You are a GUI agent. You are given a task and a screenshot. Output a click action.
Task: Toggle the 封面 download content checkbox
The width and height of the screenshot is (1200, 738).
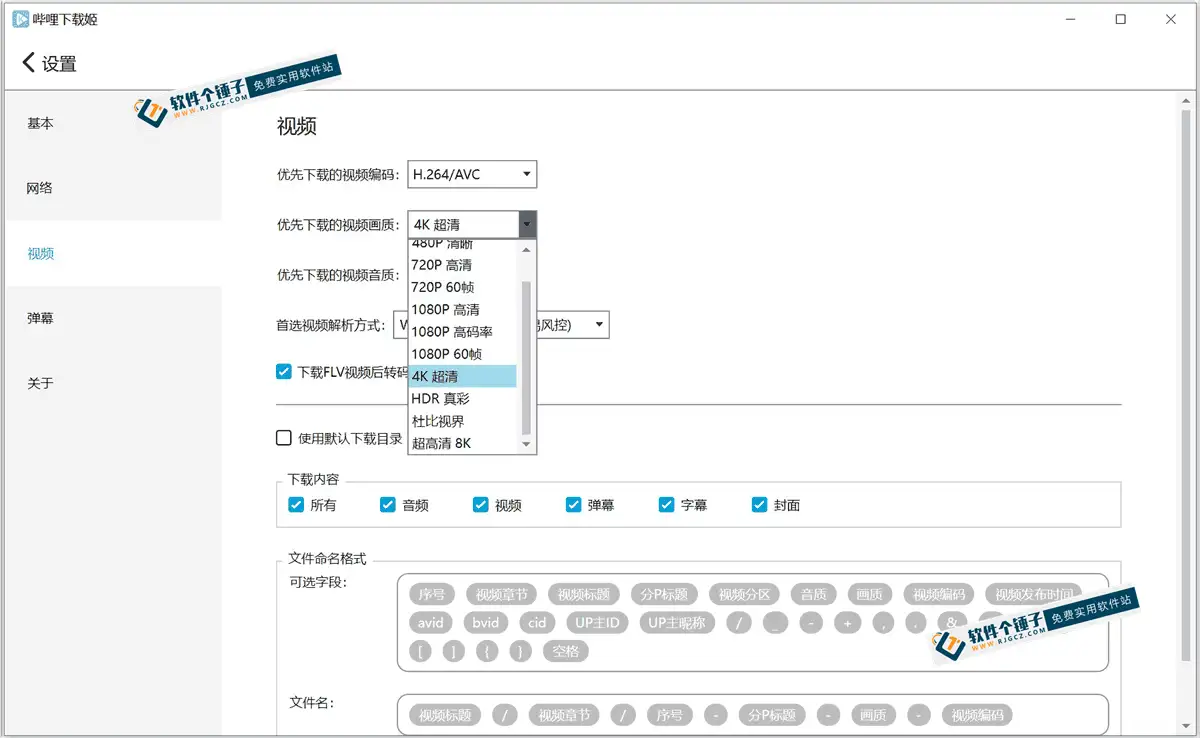point(760,505)
